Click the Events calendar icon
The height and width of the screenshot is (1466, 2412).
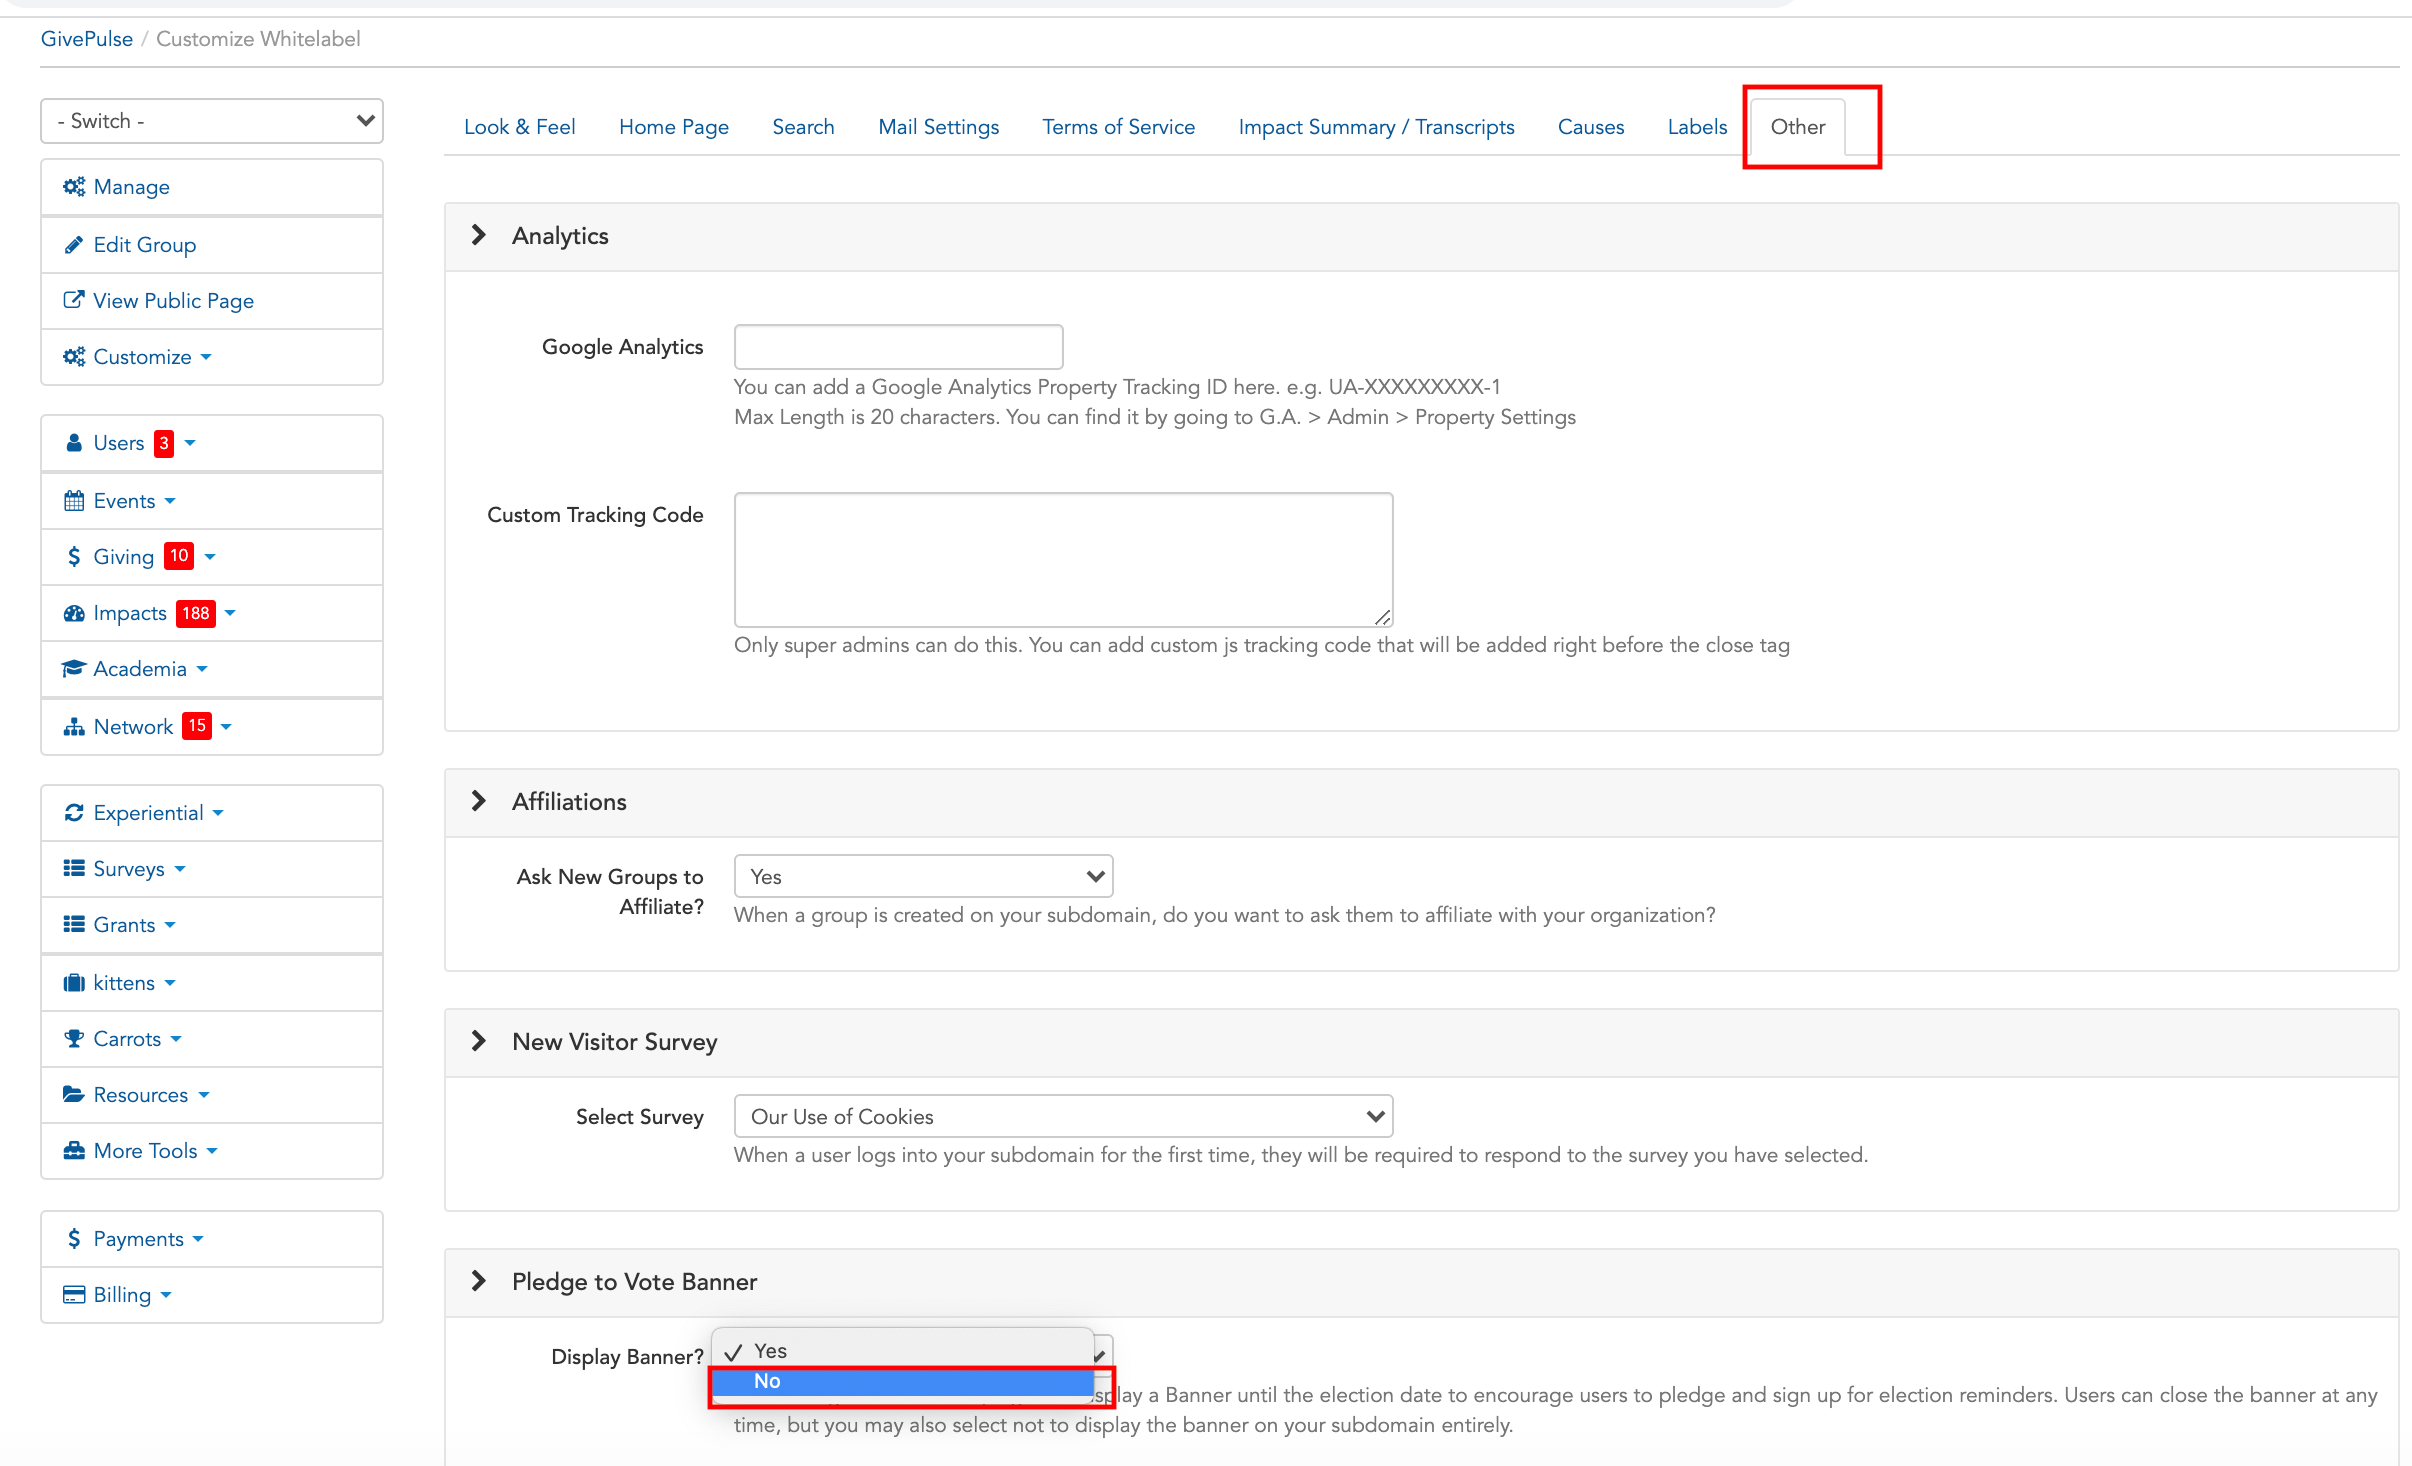click(74, 501)
